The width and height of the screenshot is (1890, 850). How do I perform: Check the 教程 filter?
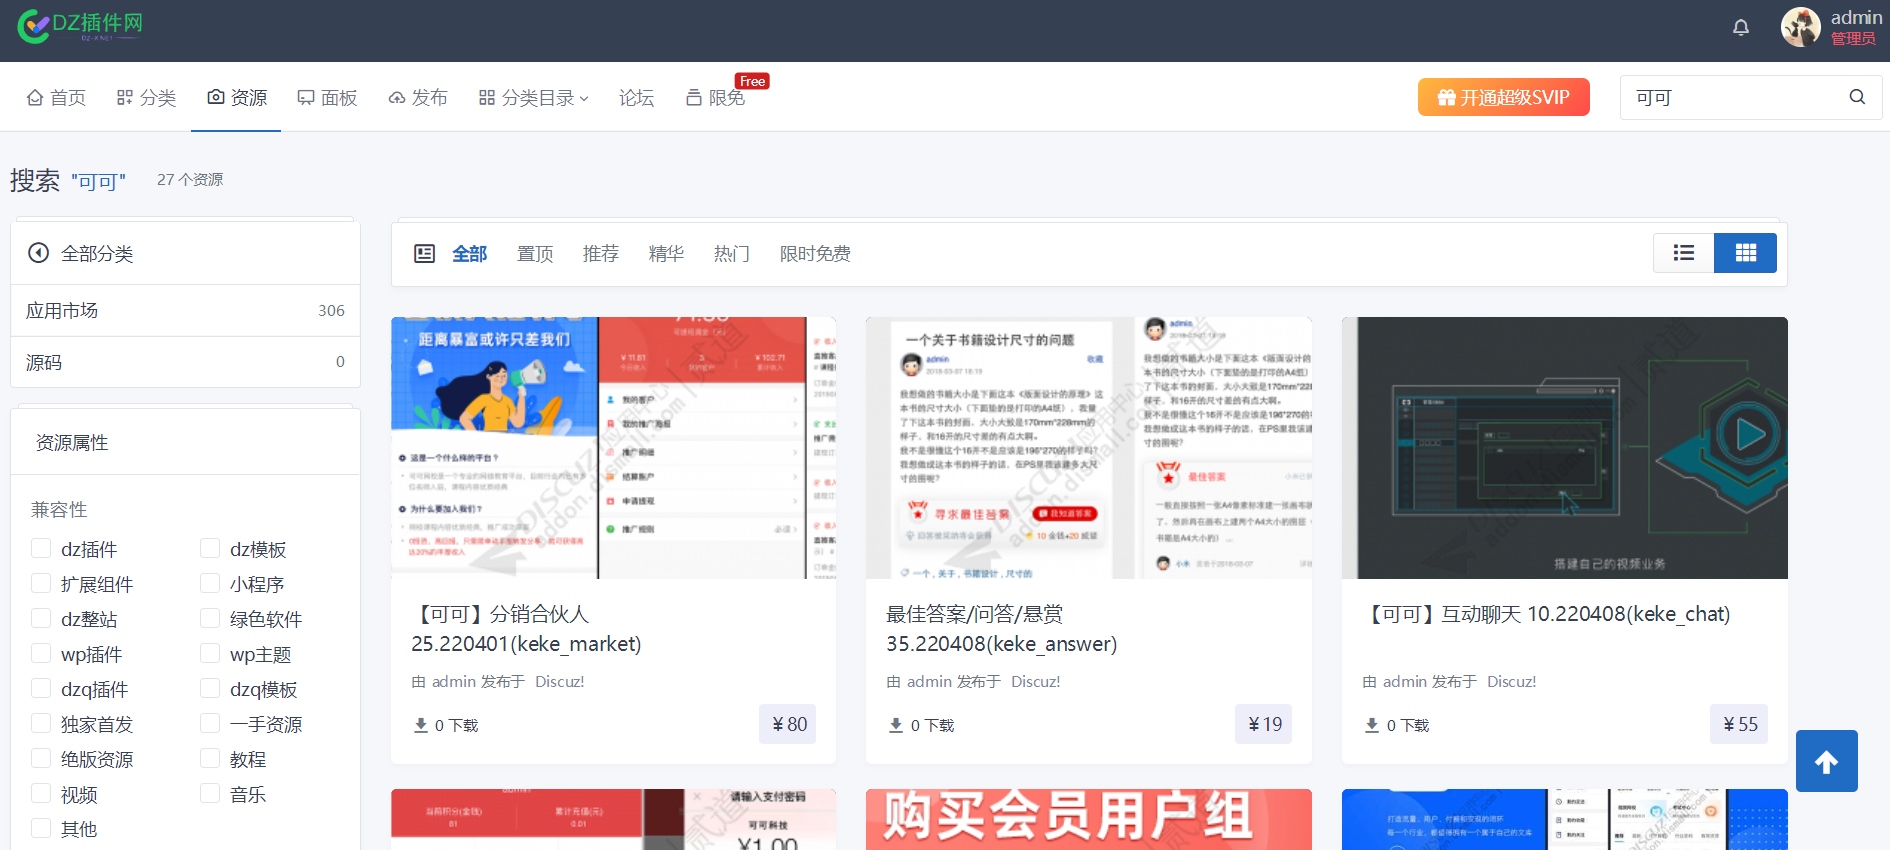(210, 758)
